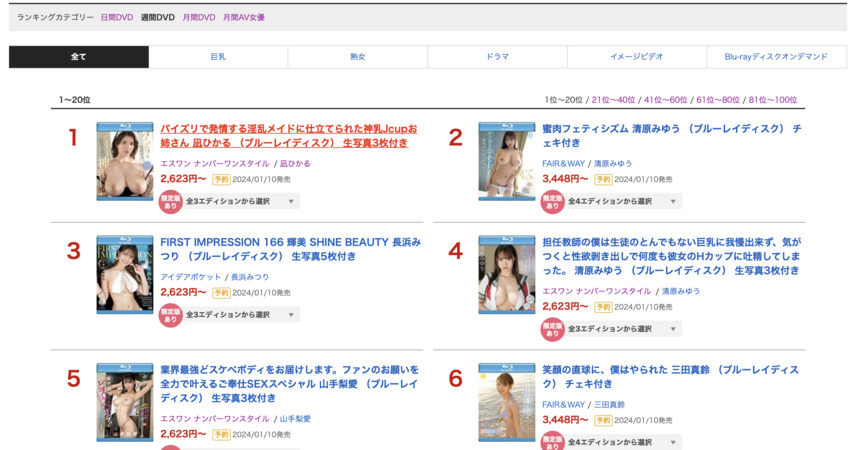This screenshot has height=450, width=850.
Task: Click the 限定版あり badge on rank 2
Action: click(x=552, y=201)
